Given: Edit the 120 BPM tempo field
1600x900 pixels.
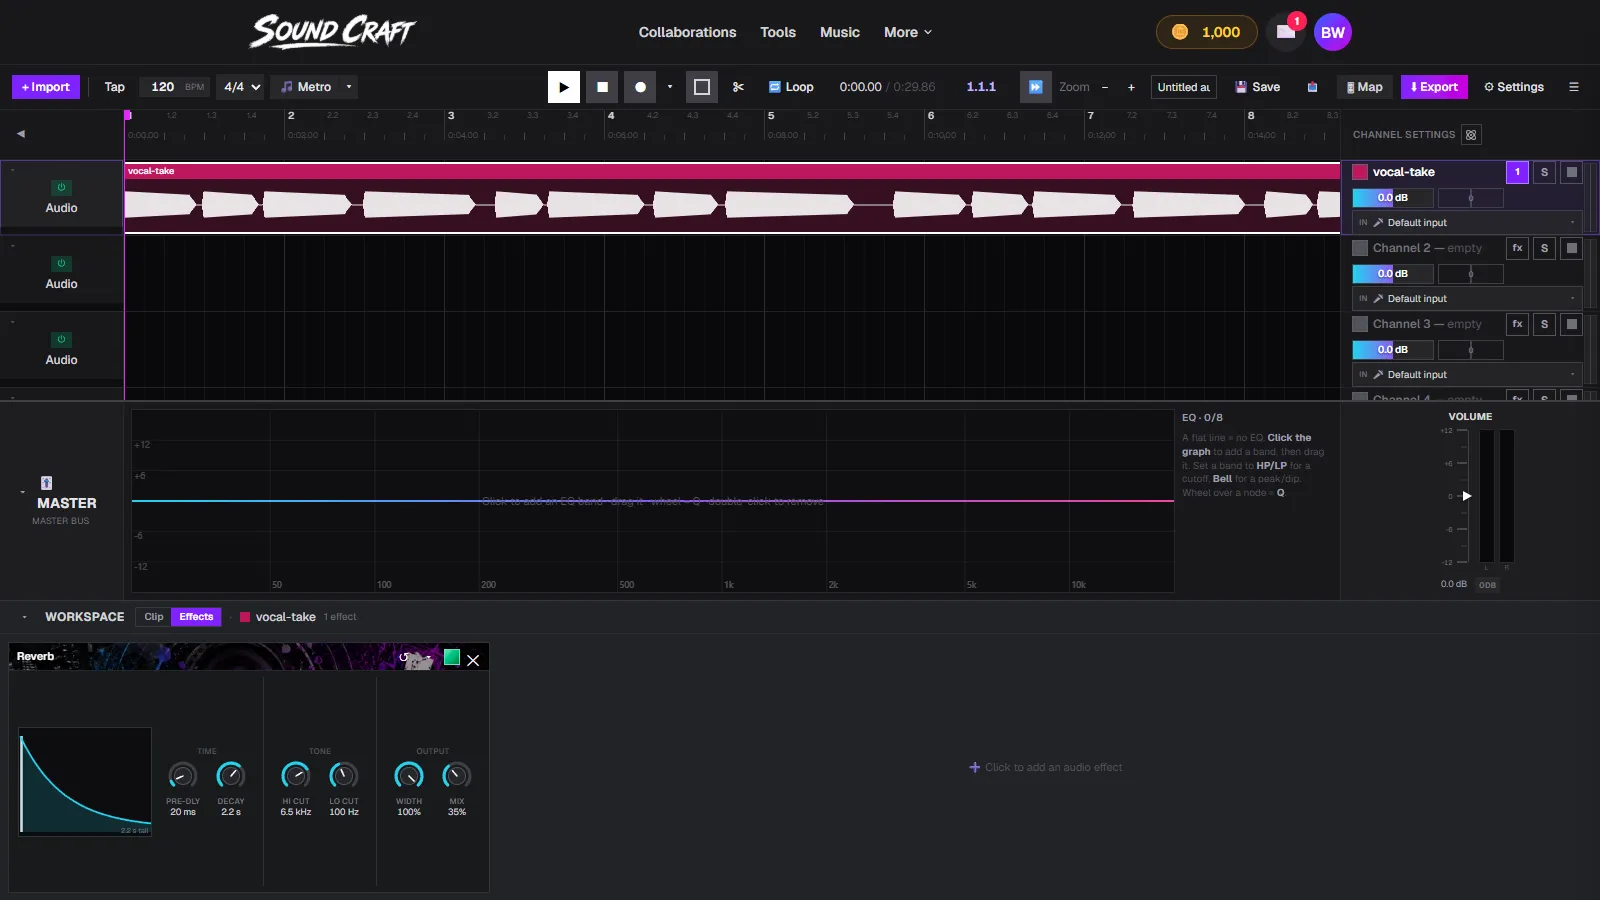Looking at the screenshot, I should 174,87.
